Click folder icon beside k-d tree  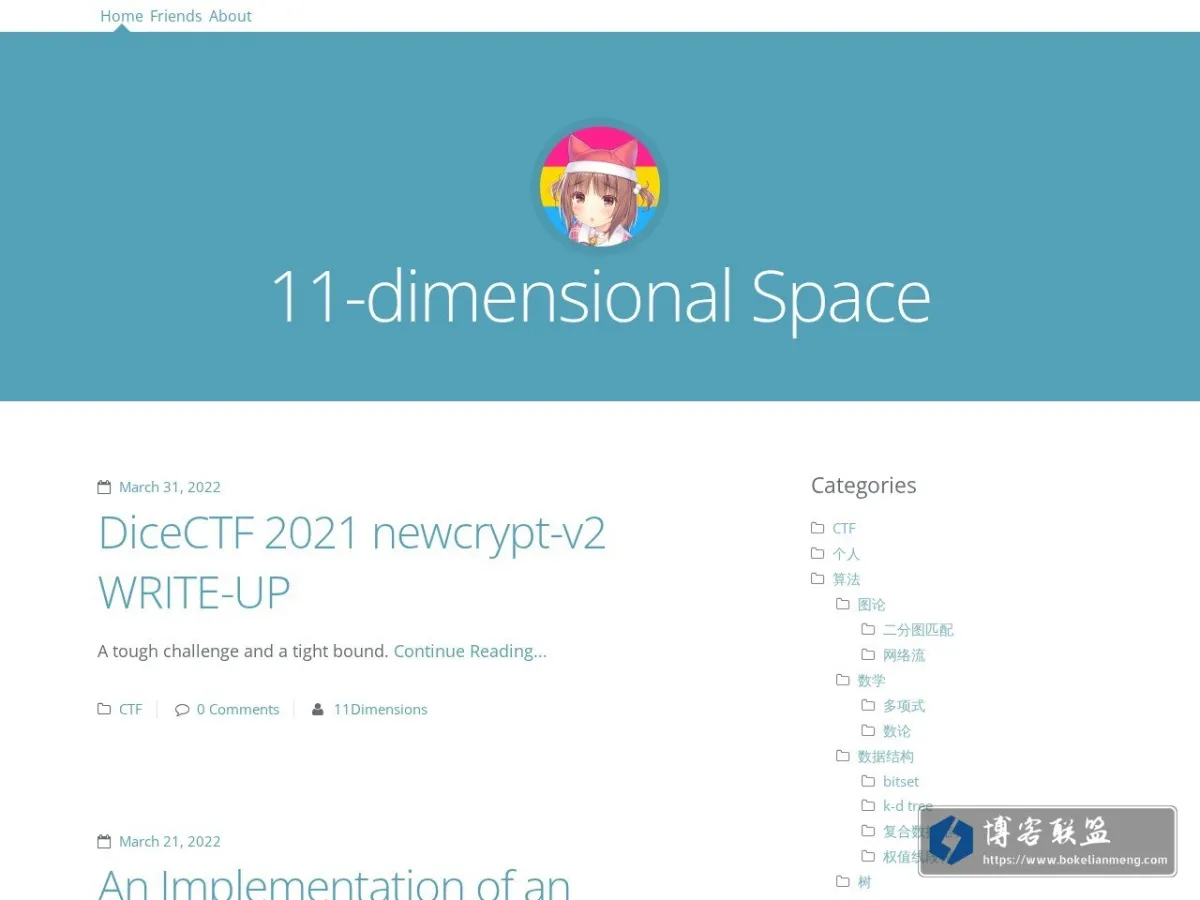tap(868, 805)
